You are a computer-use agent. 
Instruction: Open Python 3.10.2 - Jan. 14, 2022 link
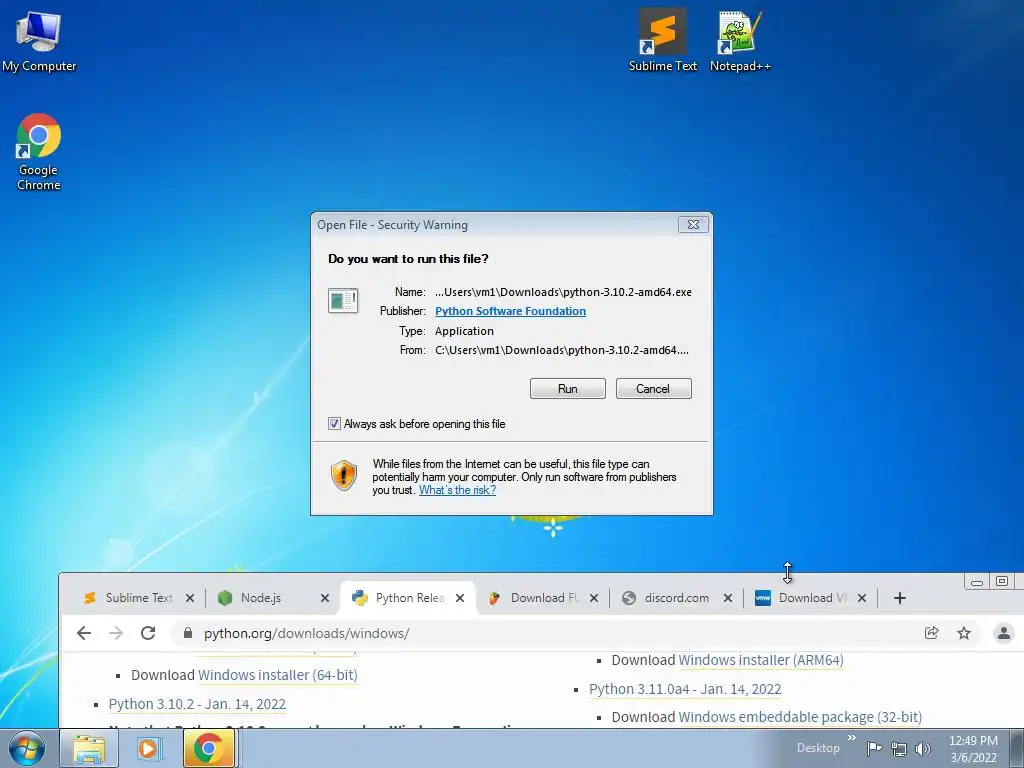[197, 704]
